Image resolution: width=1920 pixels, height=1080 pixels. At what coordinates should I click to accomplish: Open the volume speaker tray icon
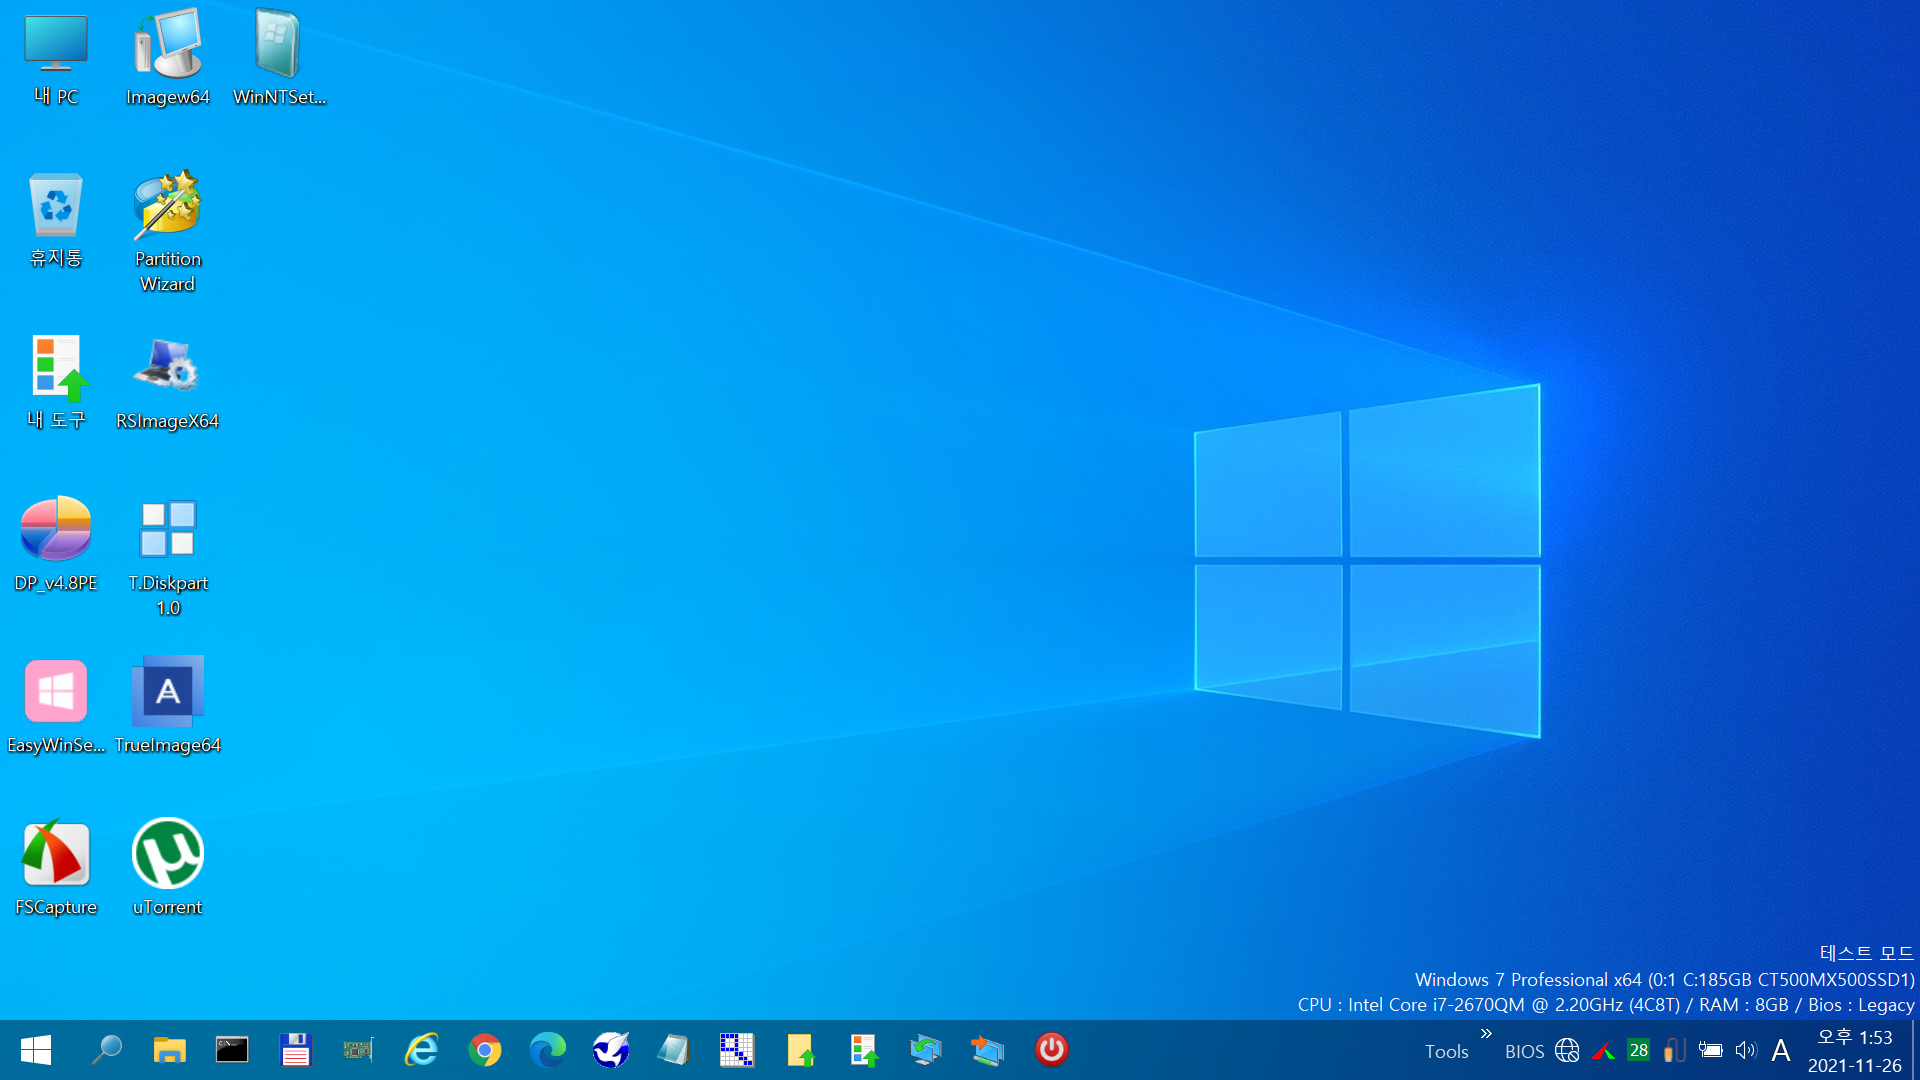[x=1746, y=1050]
